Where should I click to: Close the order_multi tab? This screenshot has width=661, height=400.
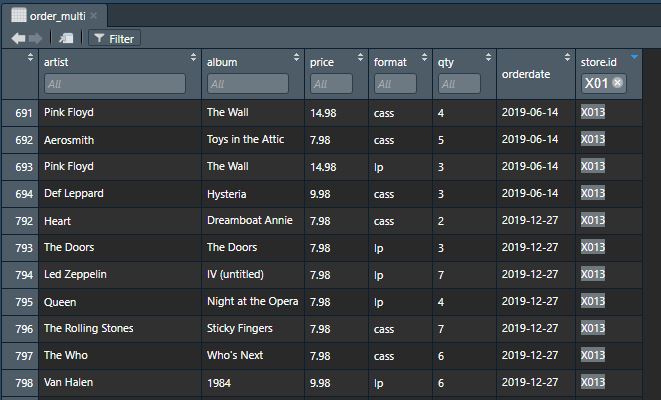tap(94, 16)
